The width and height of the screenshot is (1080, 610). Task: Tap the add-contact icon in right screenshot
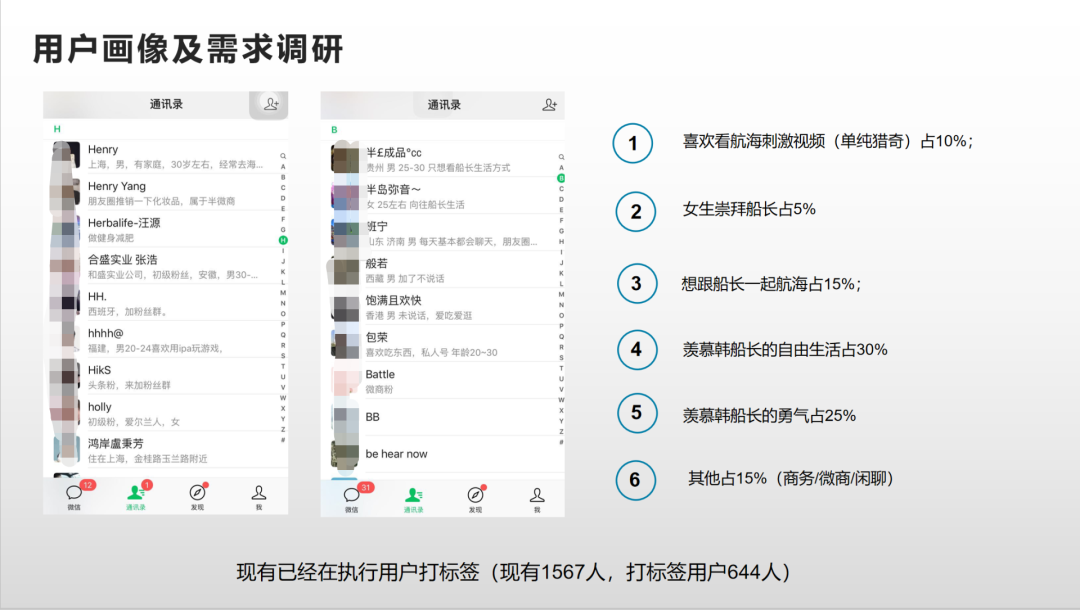pos(549,104)
